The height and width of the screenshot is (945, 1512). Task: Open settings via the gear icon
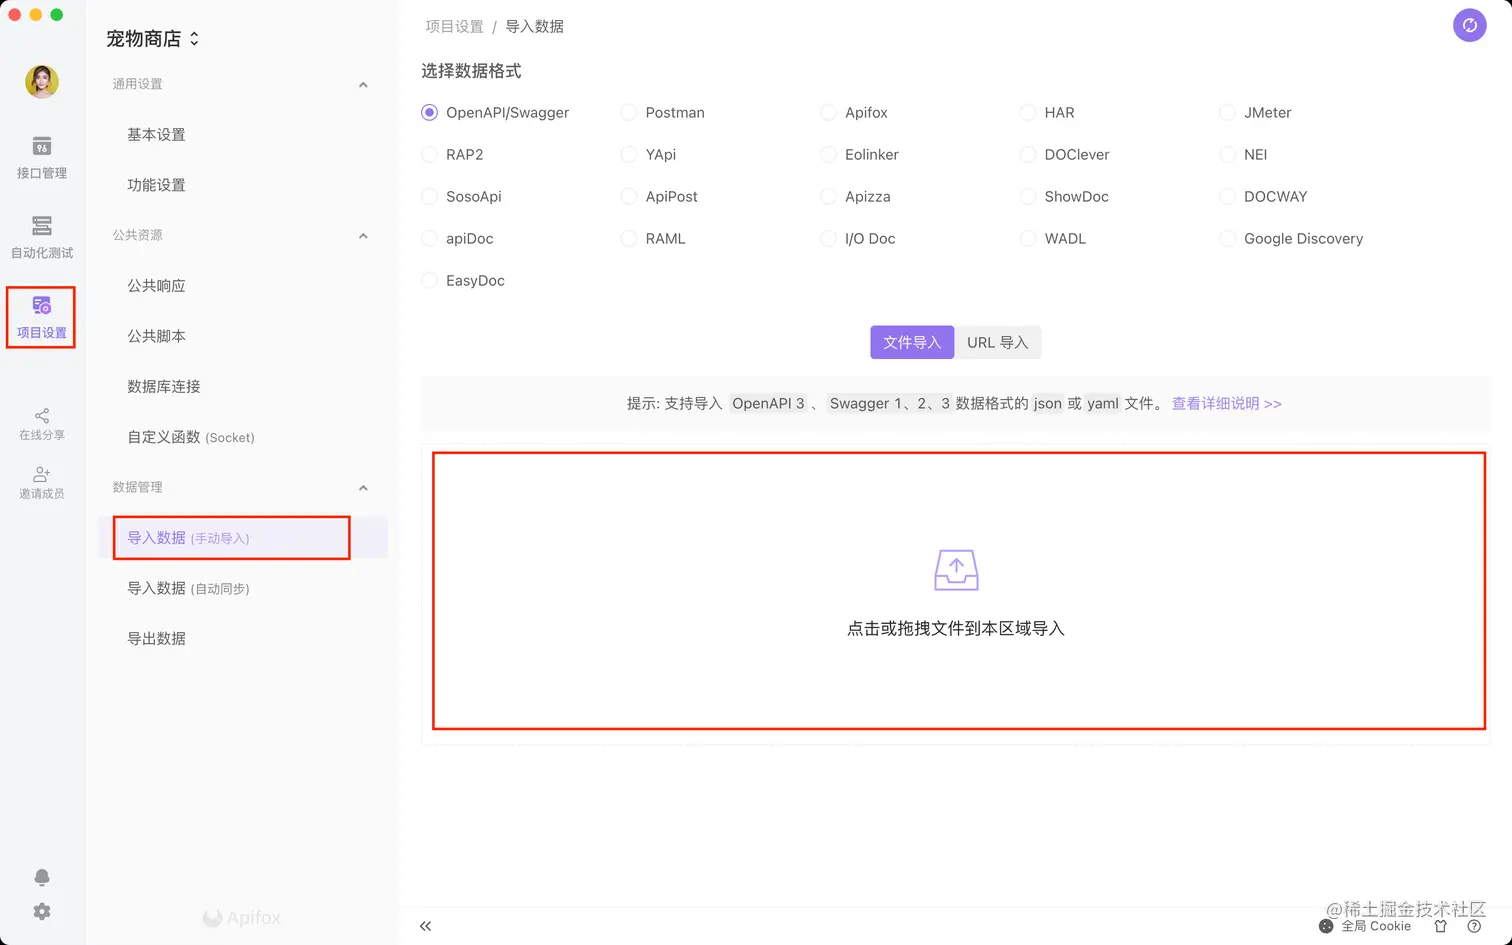(x=41, y=911)
